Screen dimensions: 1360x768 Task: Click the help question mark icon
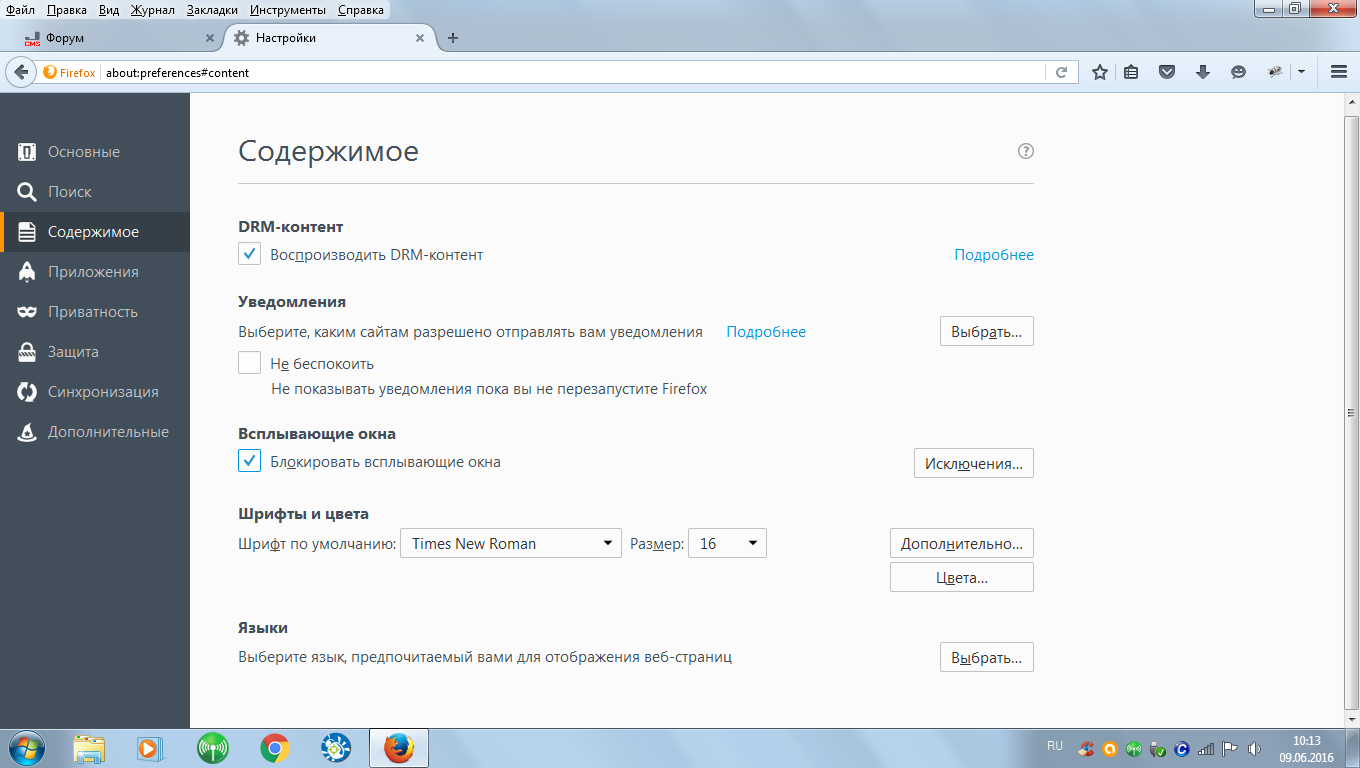[x=1025, y=152]
